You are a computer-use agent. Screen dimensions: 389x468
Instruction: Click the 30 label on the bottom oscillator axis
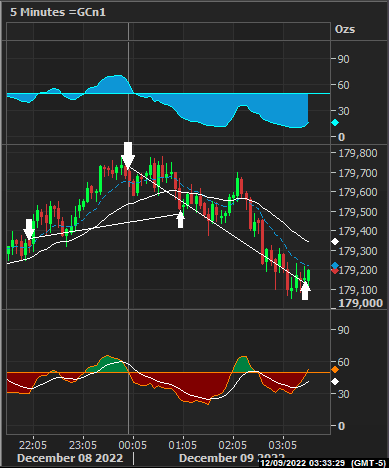click(x=343, y=394)
